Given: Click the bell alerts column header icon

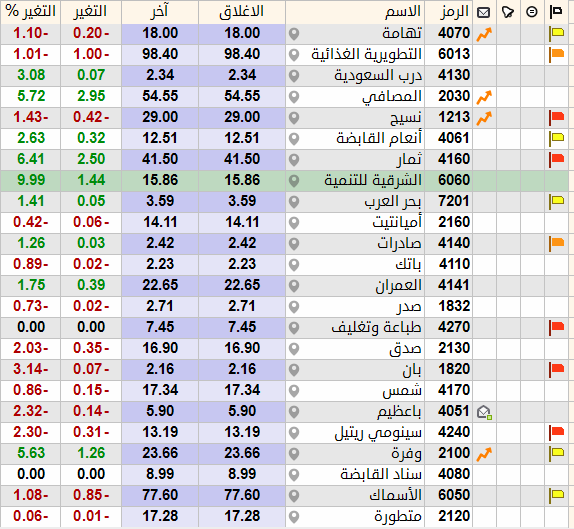Looking at the screenshot, I should 508,12.
